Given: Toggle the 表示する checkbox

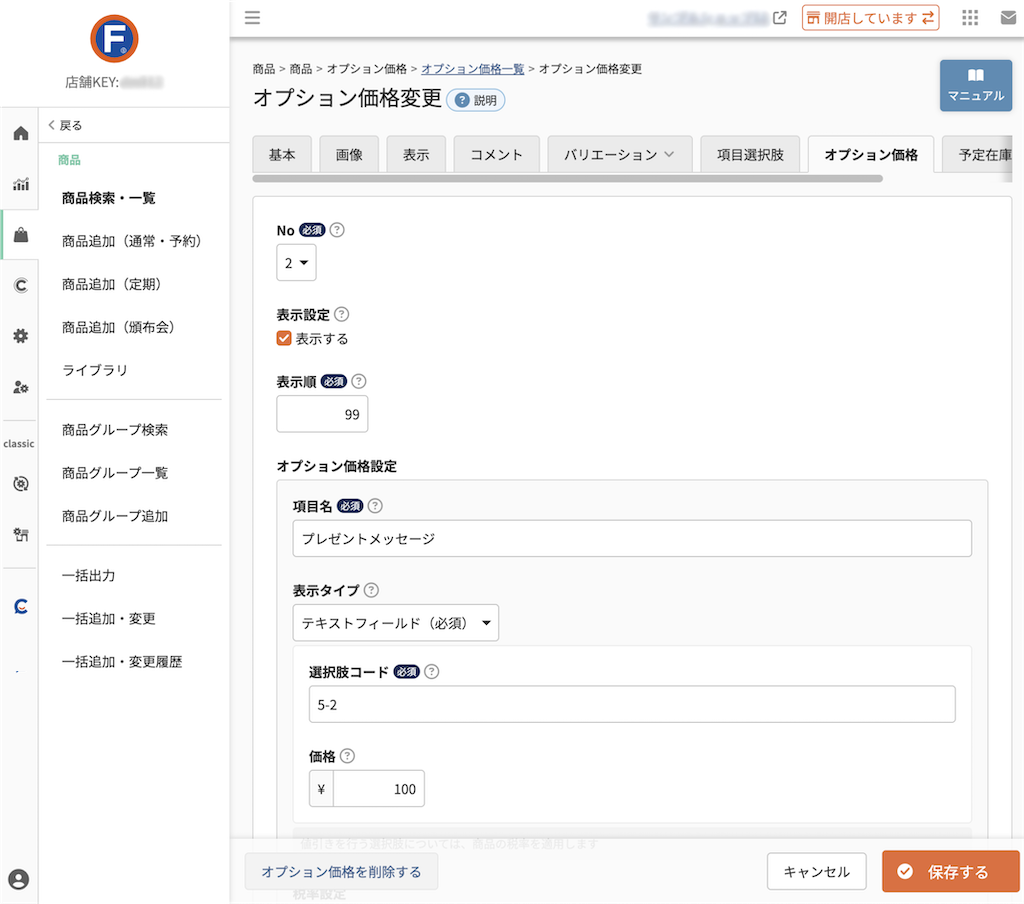Looking at the screenshot, I should coord(283,338).
